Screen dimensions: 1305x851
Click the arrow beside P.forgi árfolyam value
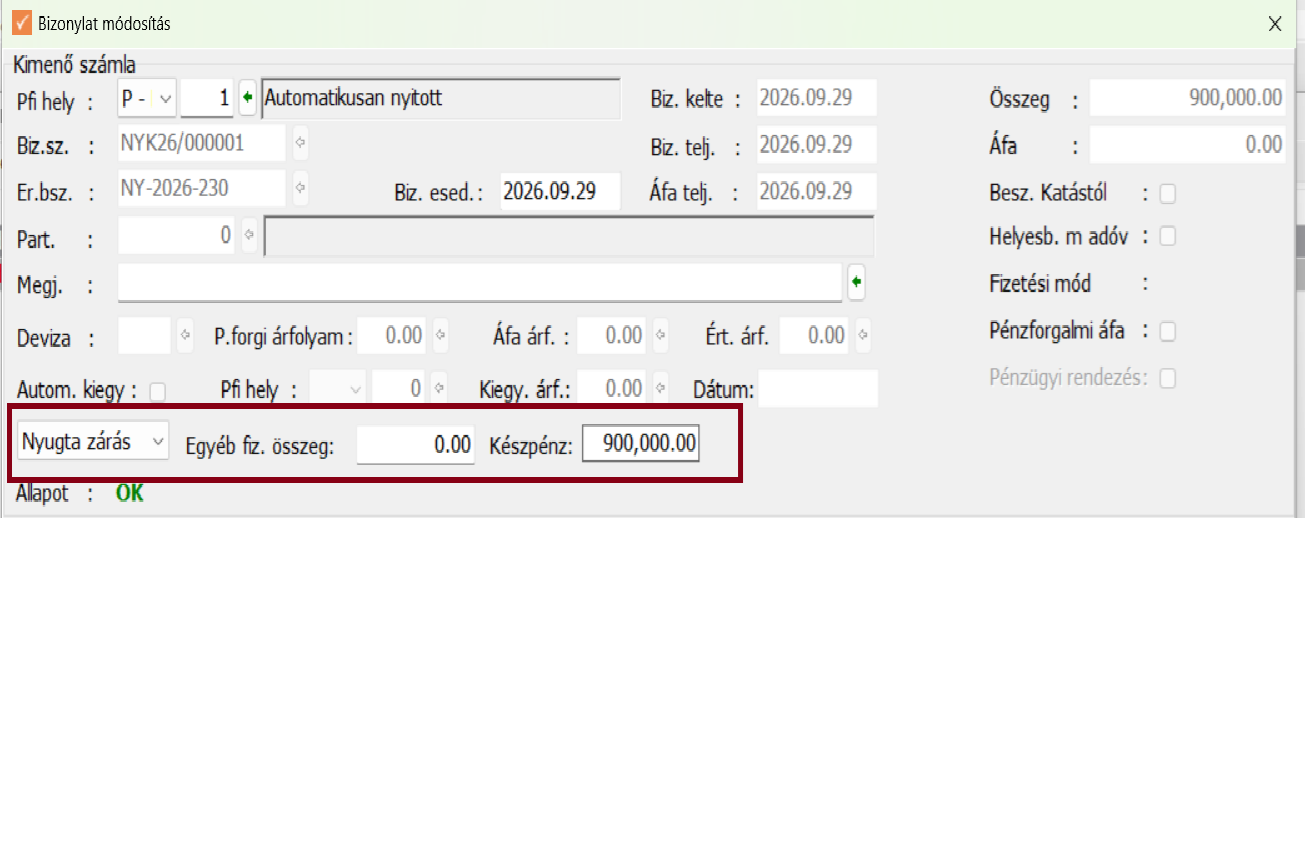point(439,335)
